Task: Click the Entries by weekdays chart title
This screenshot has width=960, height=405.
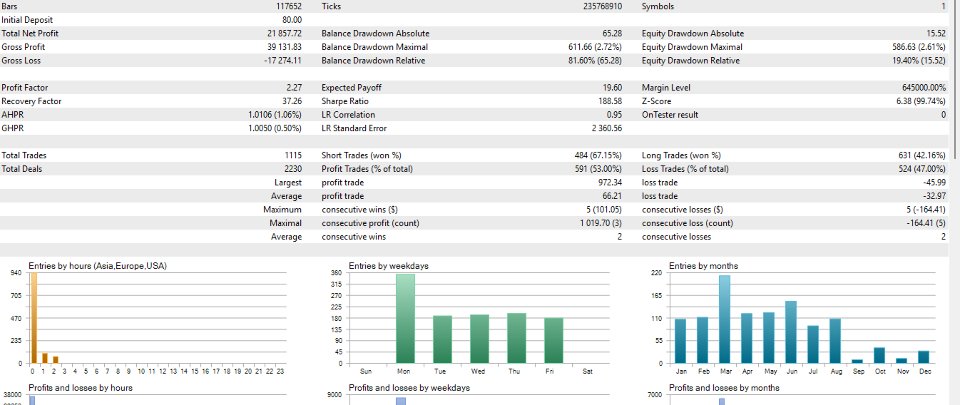Action: 388,266
